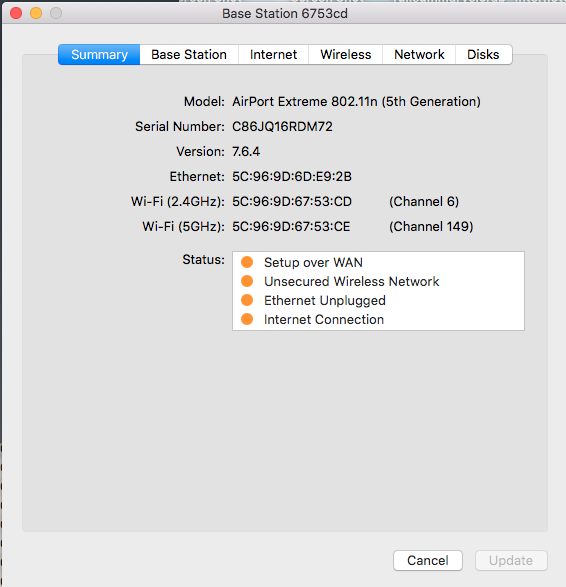The image size is (566, 587).
Task: Click the version value 7.6.4
Action: coord(246,152)
